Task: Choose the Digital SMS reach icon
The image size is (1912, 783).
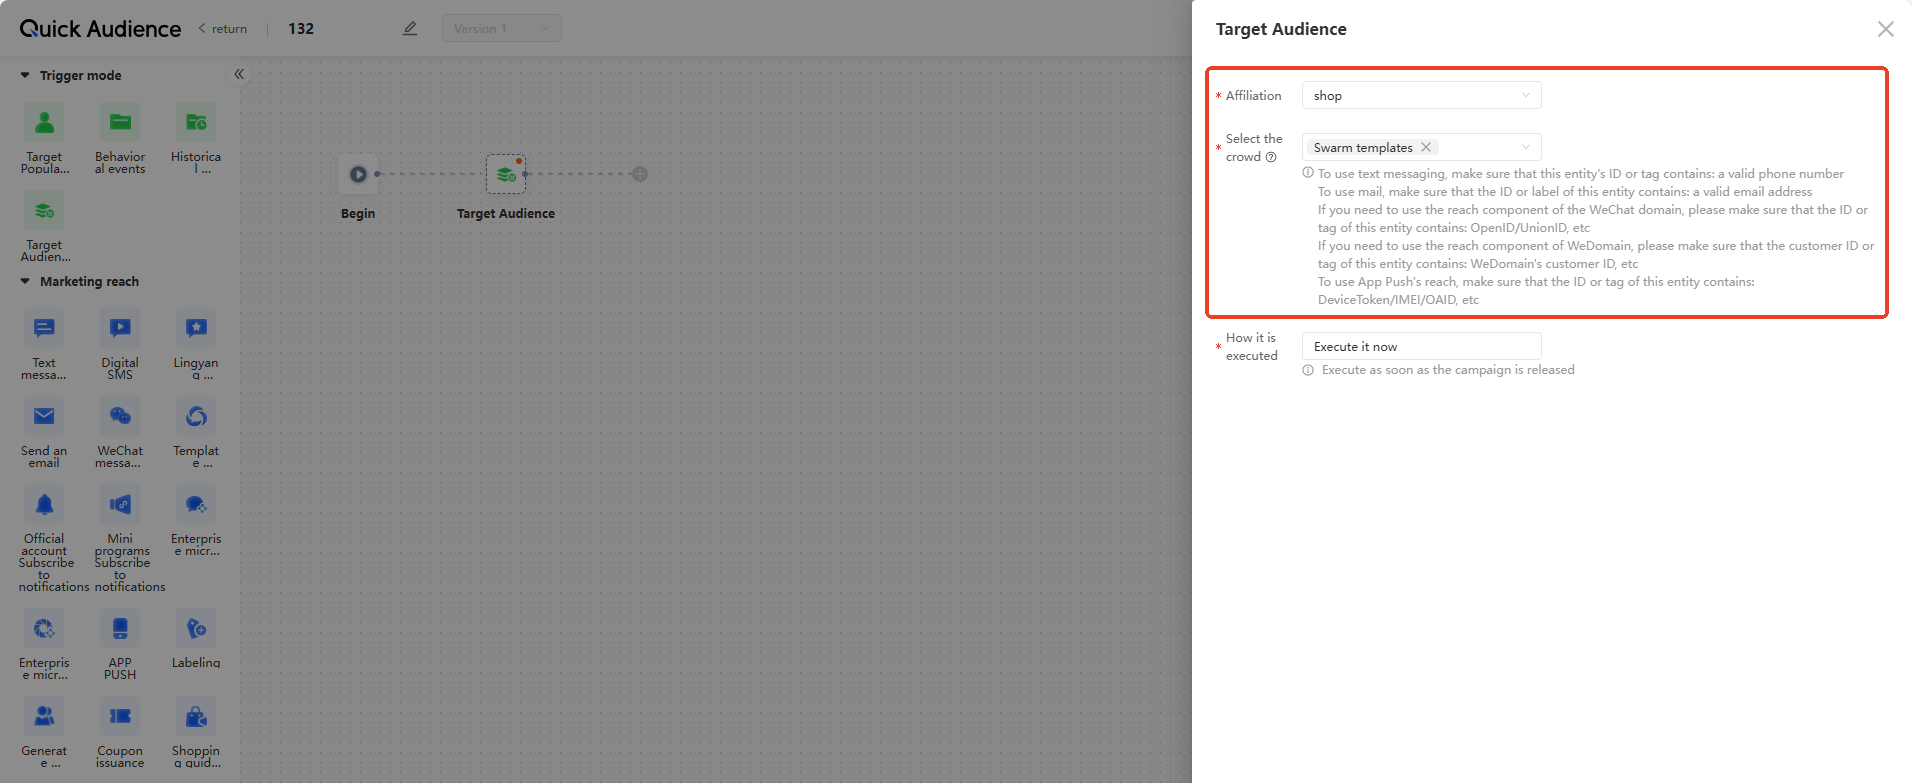Action: (120, 328)
